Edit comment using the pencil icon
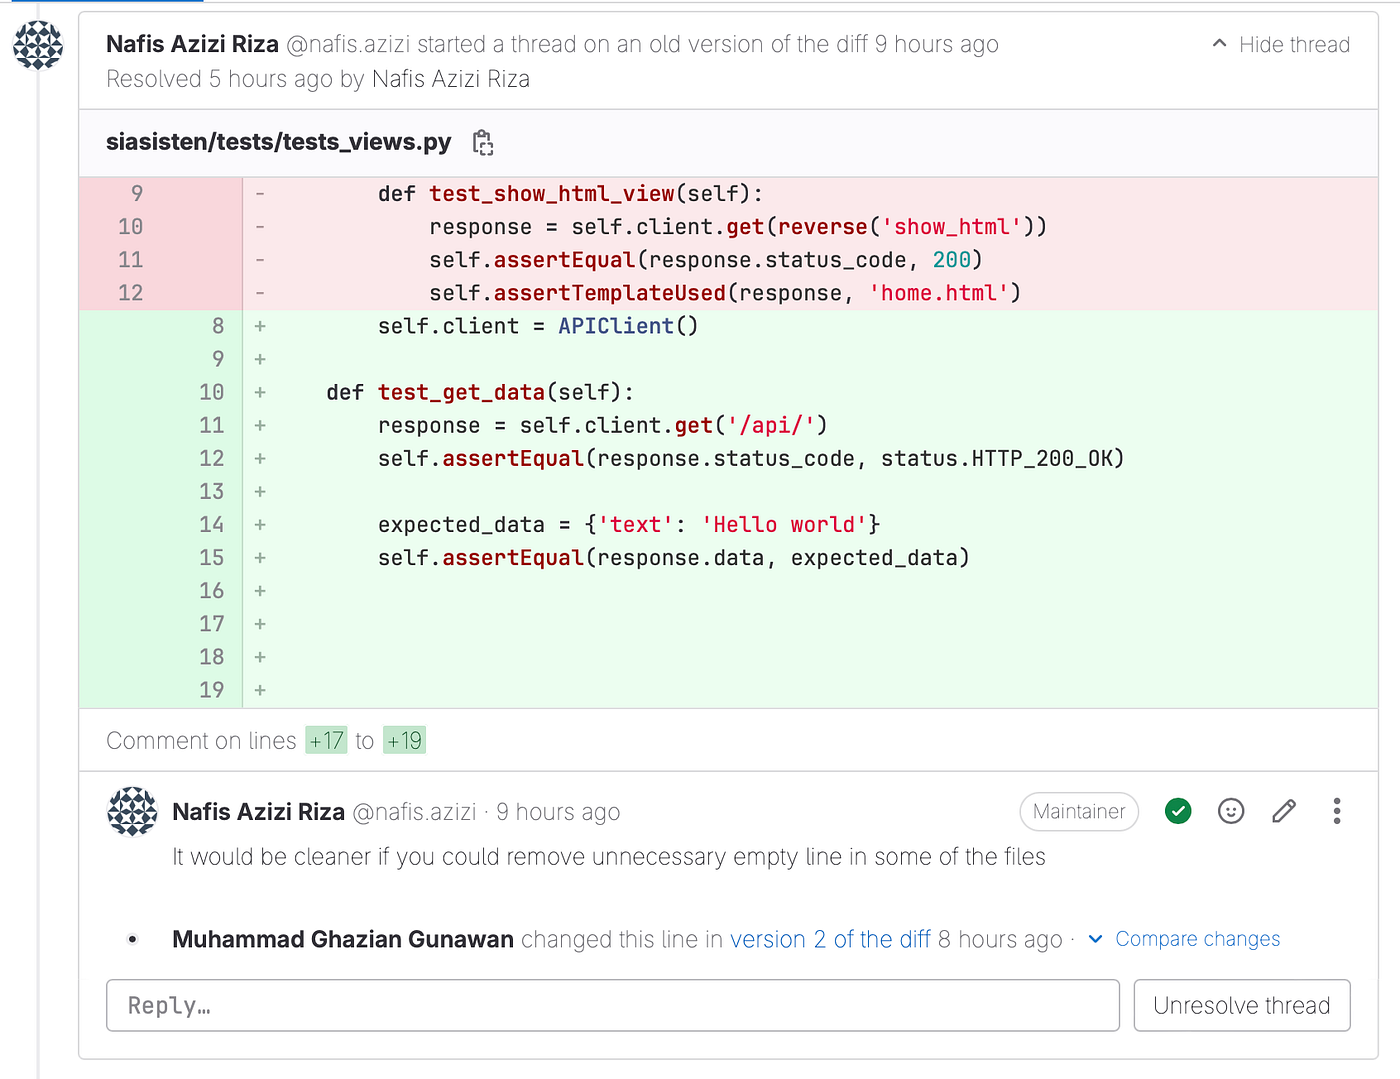 (1284, 811)
